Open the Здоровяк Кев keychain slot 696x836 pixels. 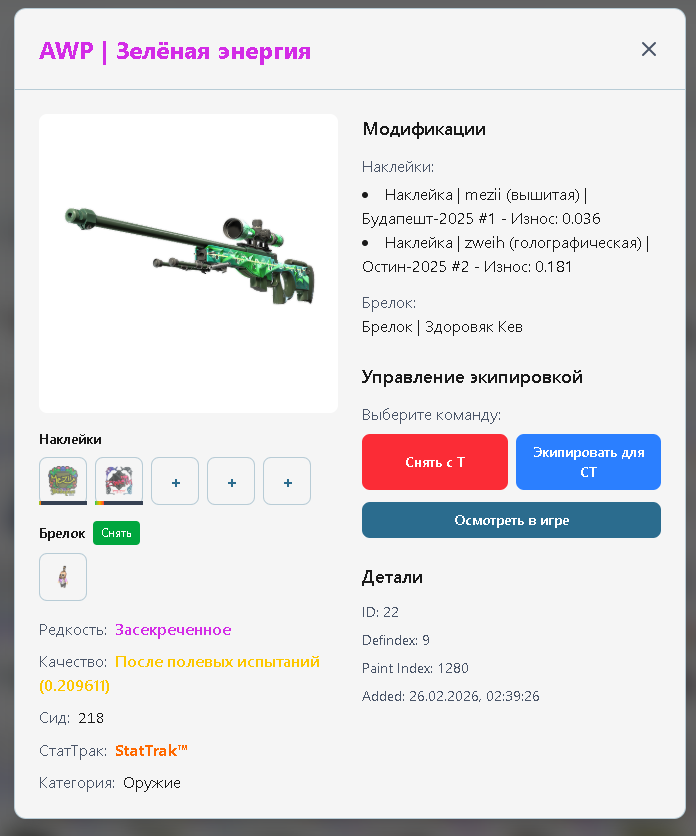63,577
